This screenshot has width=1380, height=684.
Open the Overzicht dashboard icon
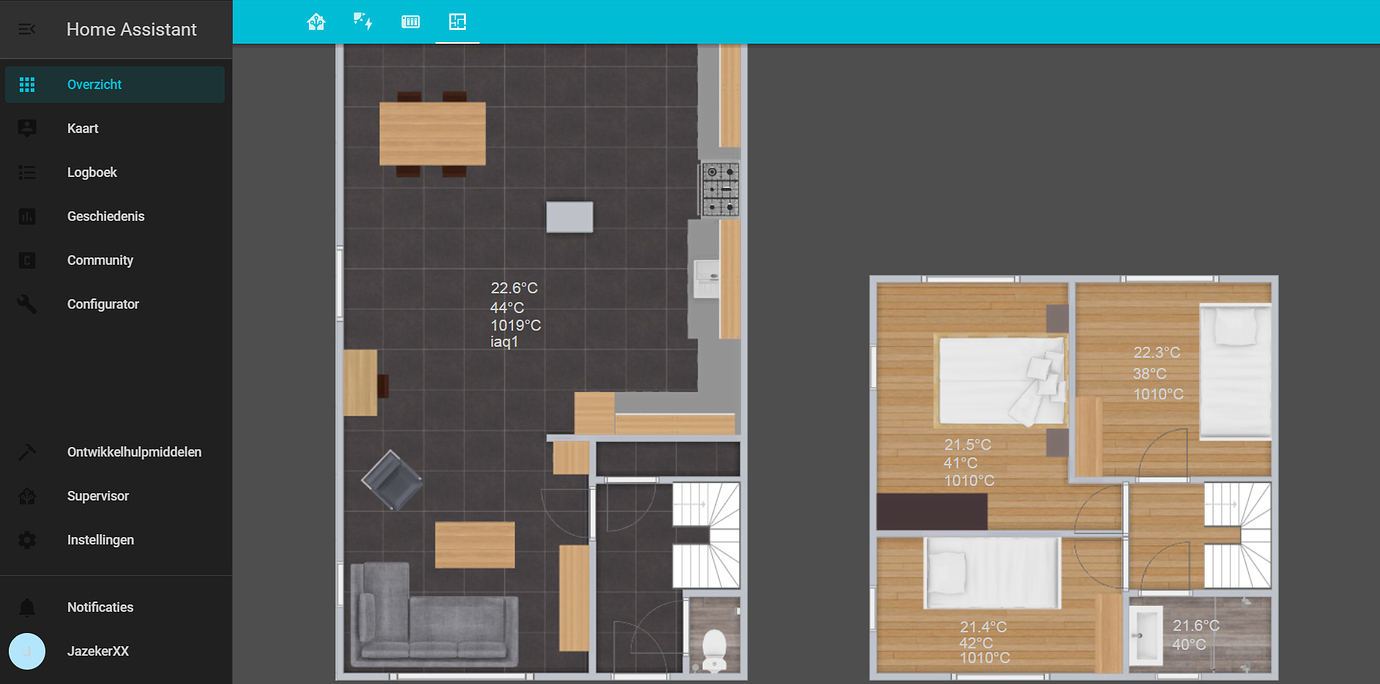coord(26,84)
